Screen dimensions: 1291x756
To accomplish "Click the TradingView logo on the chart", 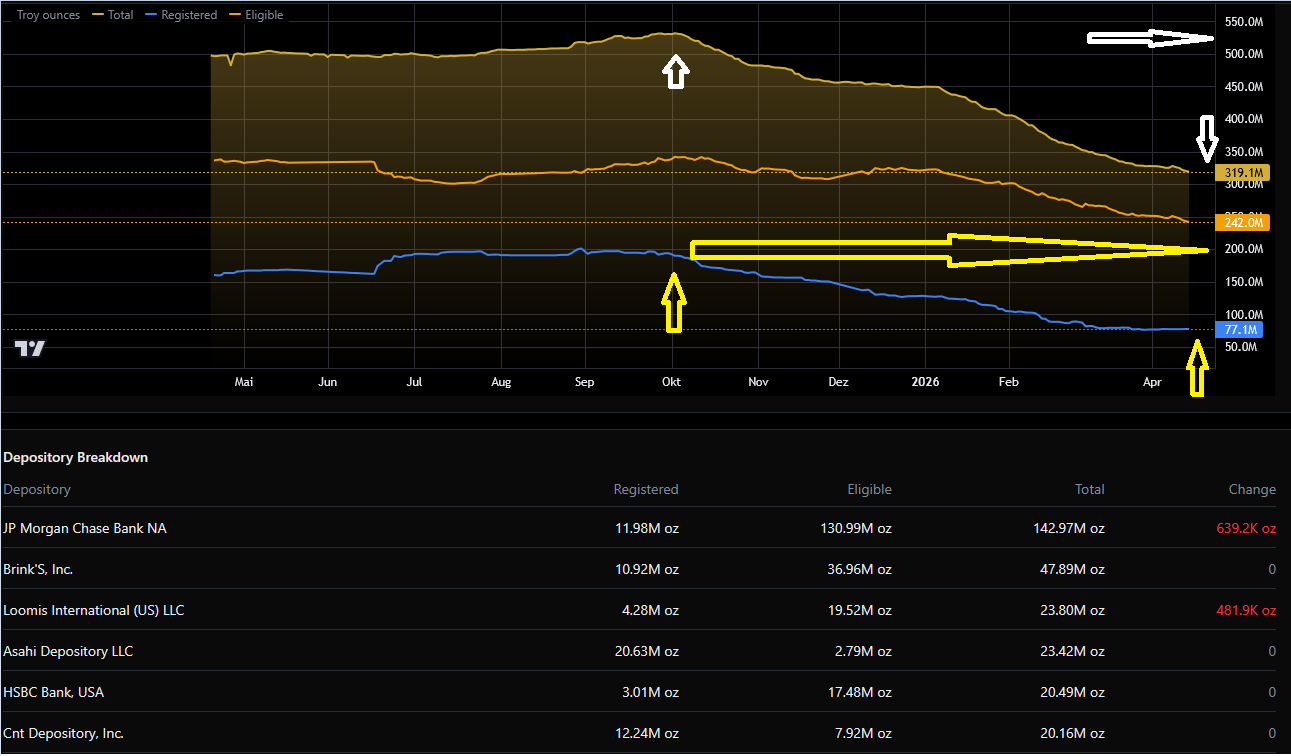I will coord(30,348).
